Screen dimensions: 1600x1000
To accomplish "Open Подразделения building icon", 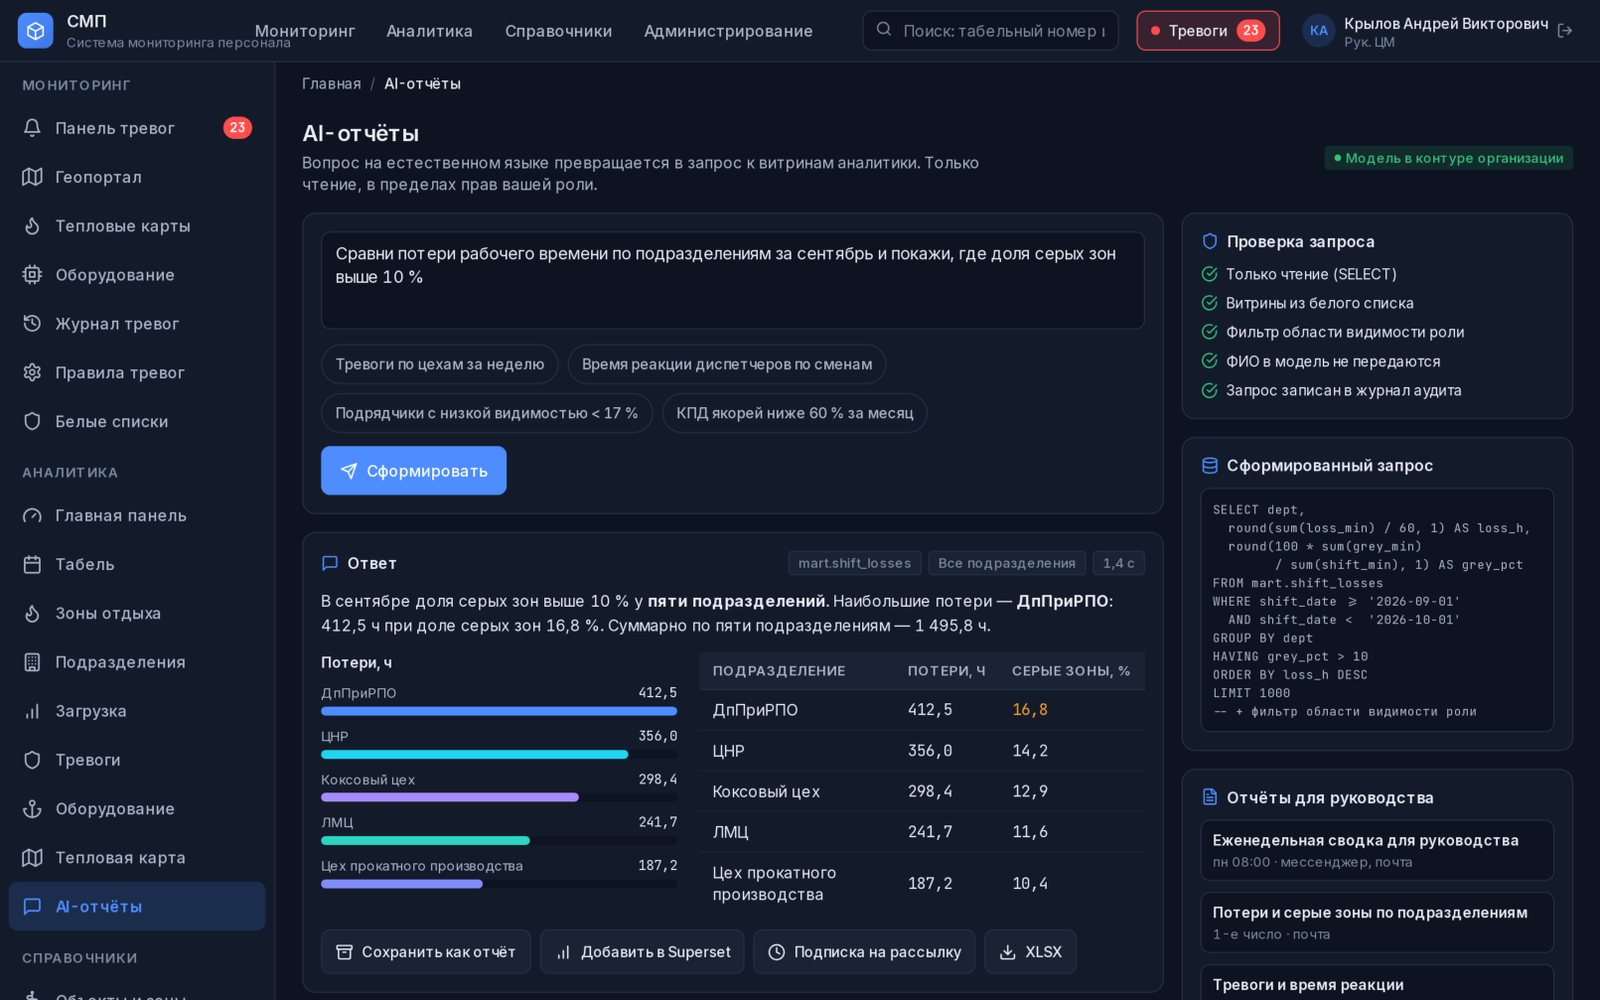I will pos(32,663).
